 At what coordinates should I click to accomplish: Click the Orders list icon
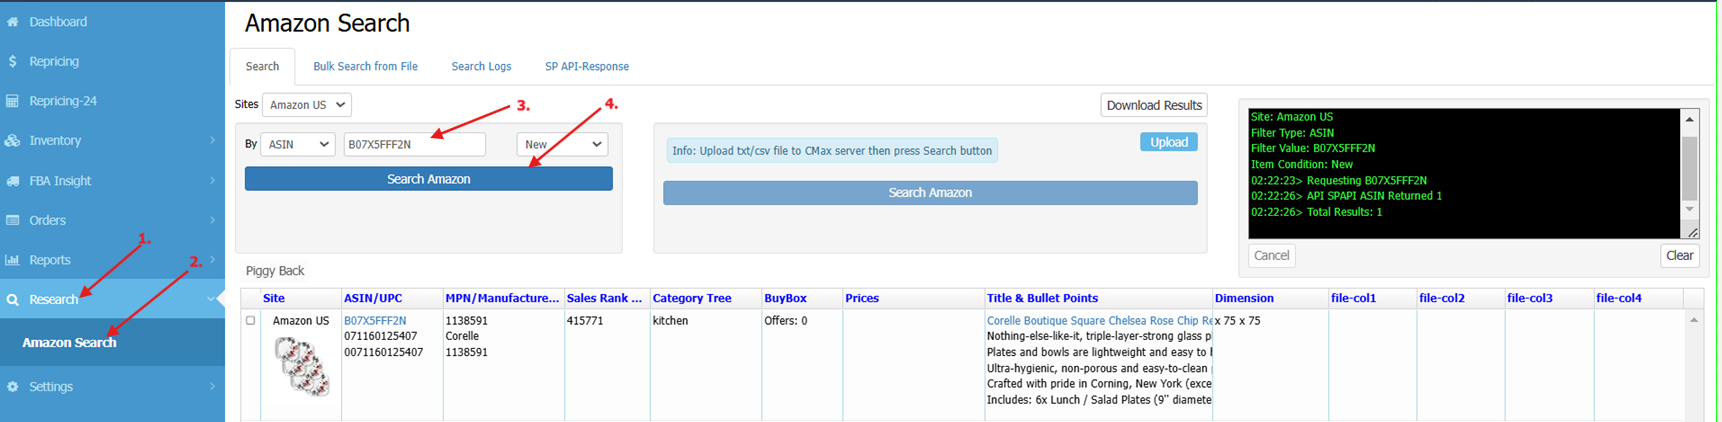tap(12, 220)
